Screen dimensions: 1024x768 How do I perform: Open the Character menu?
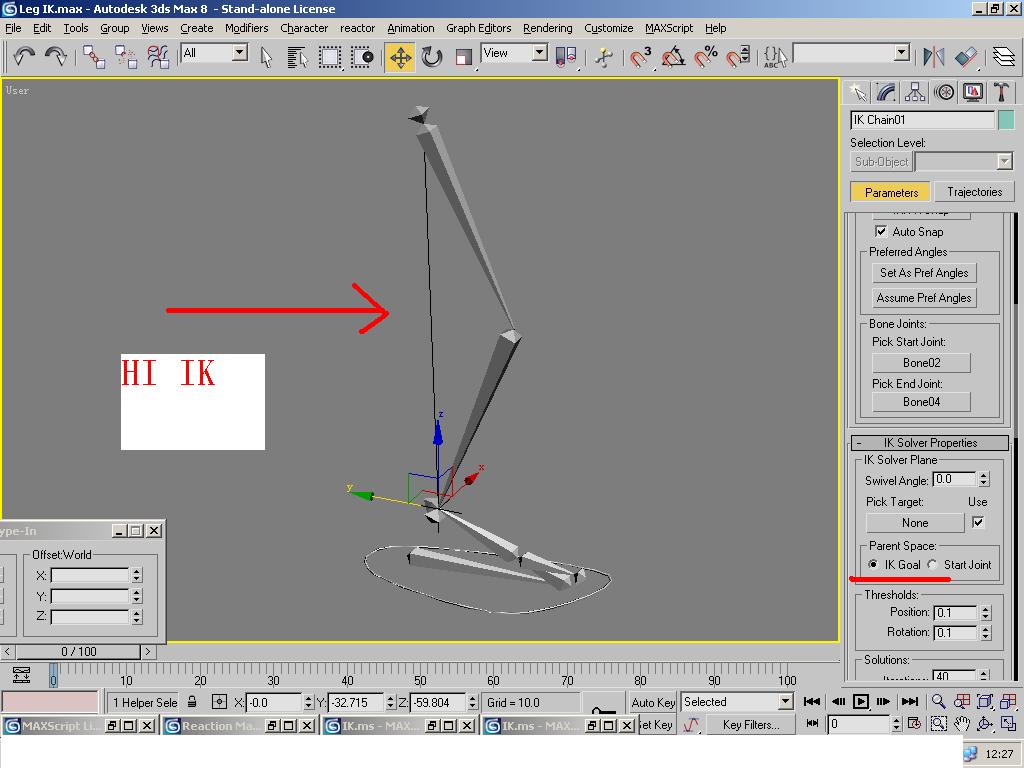pyautogui.click(x=304, y=28)
